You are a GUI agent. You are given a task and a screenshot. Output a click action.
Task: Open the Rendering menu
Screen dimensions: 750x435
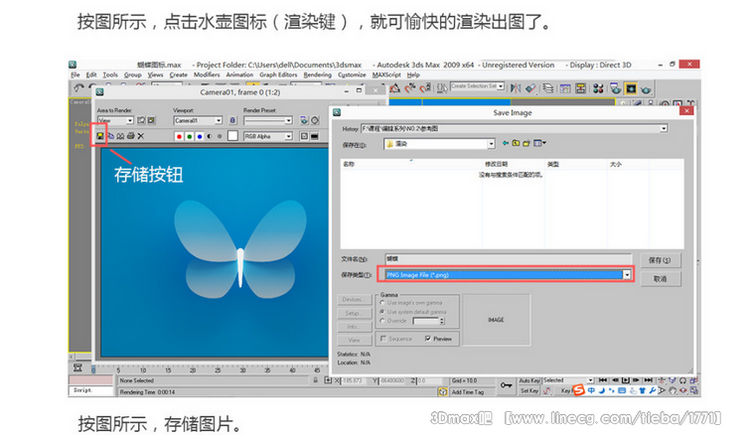pos(318,75)
